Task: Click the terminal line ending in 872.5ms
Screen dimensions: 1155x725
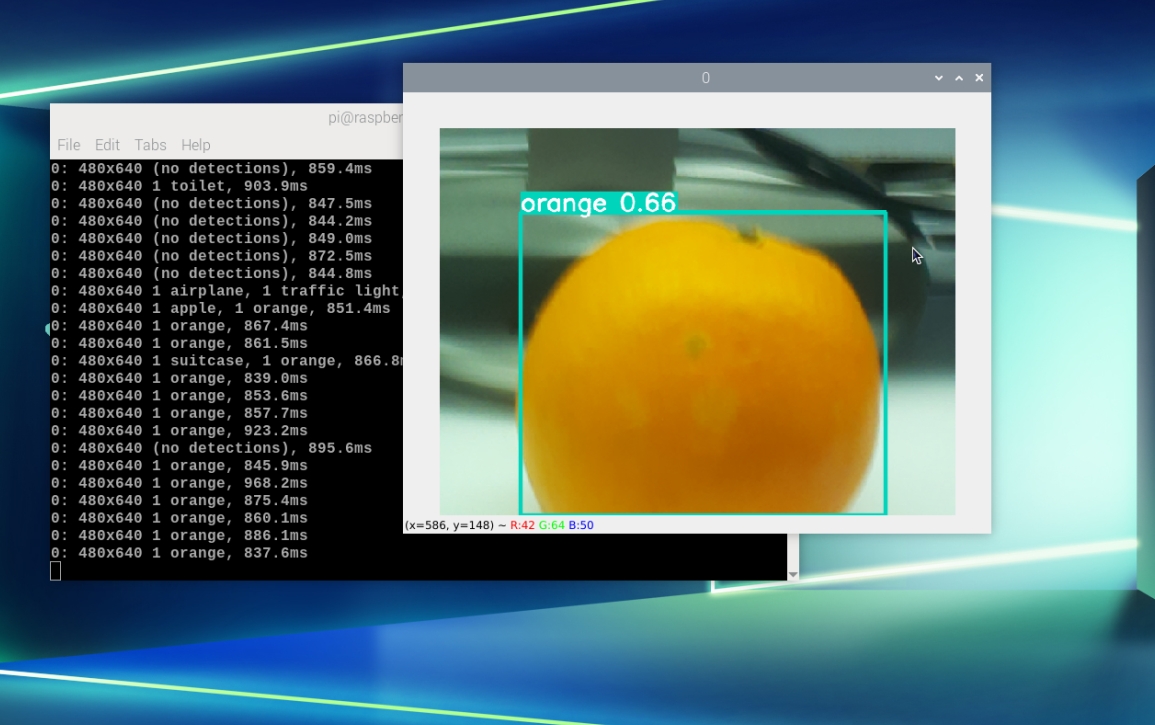Action: coord(211,256)
